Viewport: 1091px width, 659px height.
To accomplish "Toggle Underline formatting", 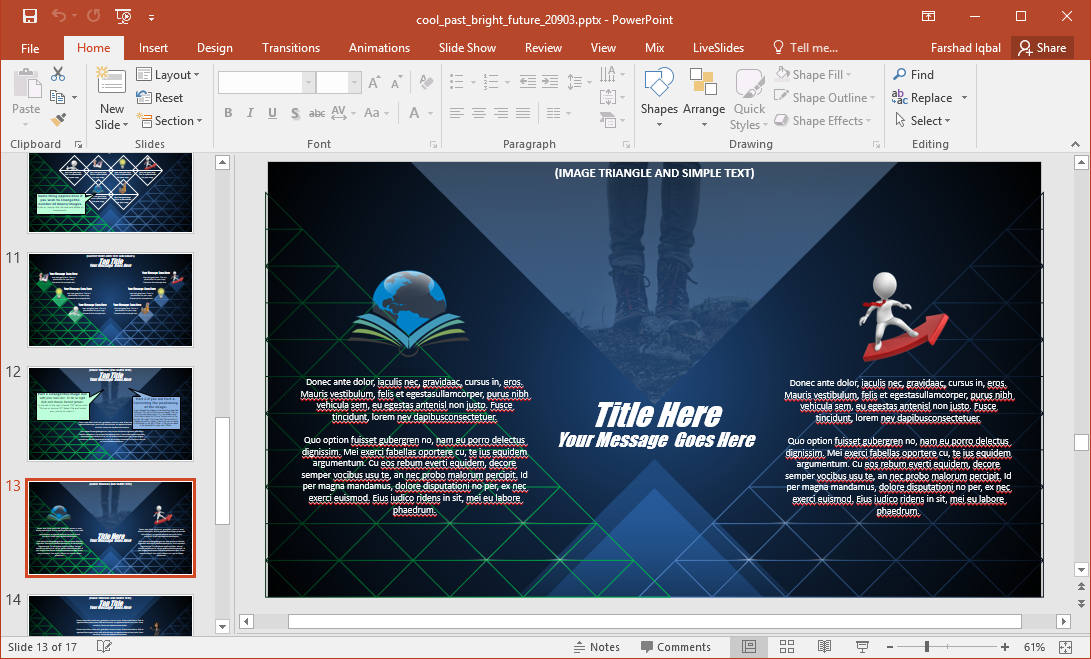I will pyautogui.click(x=272, y=113).
